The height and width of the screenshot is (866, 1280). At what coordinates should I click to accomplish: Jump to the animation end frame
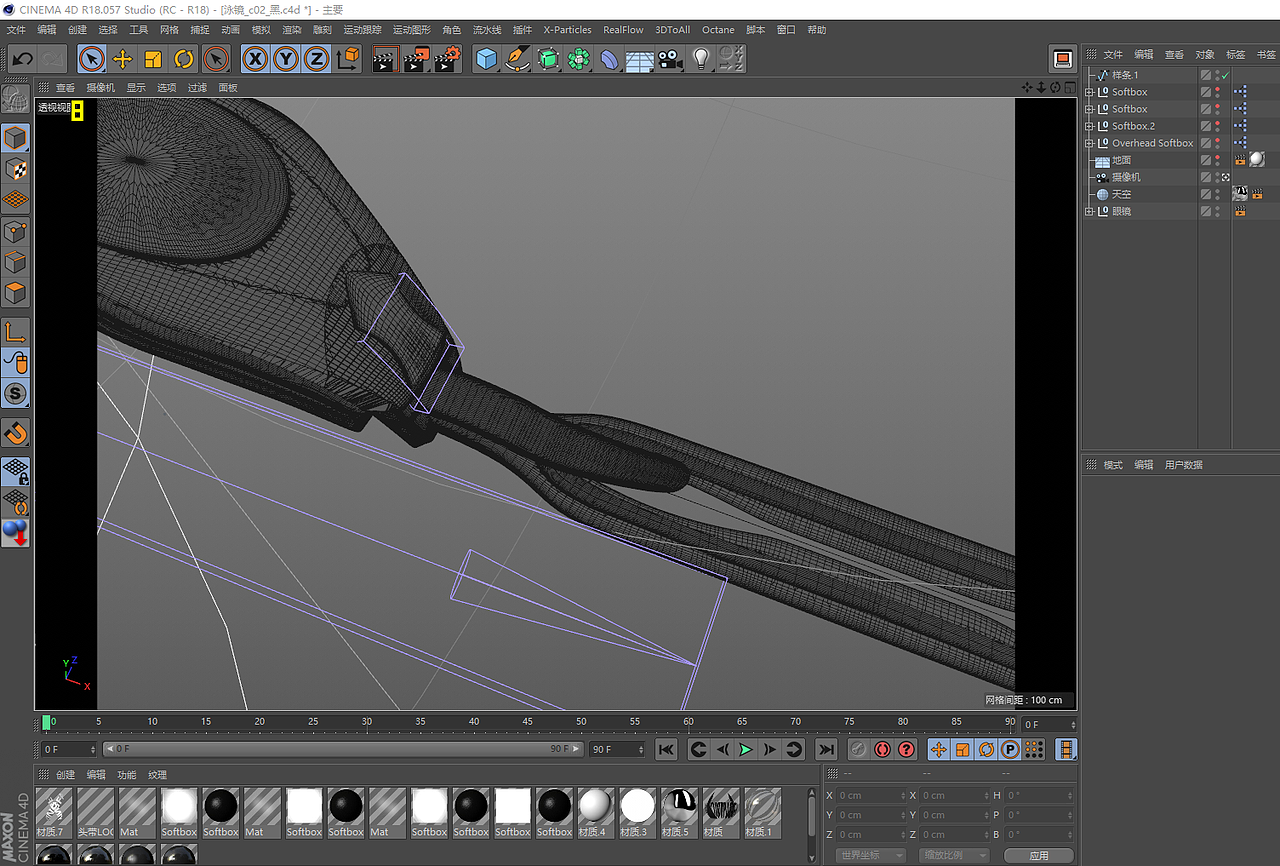tap(825, 749)
